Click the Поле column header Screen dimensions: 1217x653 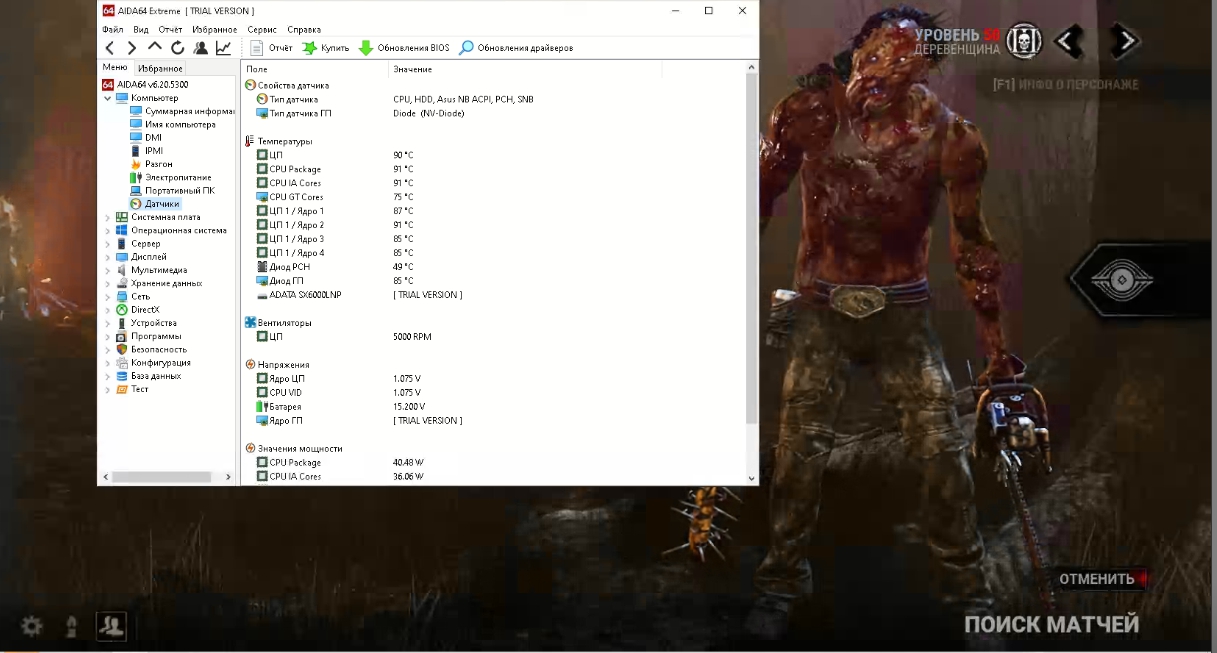315,69
